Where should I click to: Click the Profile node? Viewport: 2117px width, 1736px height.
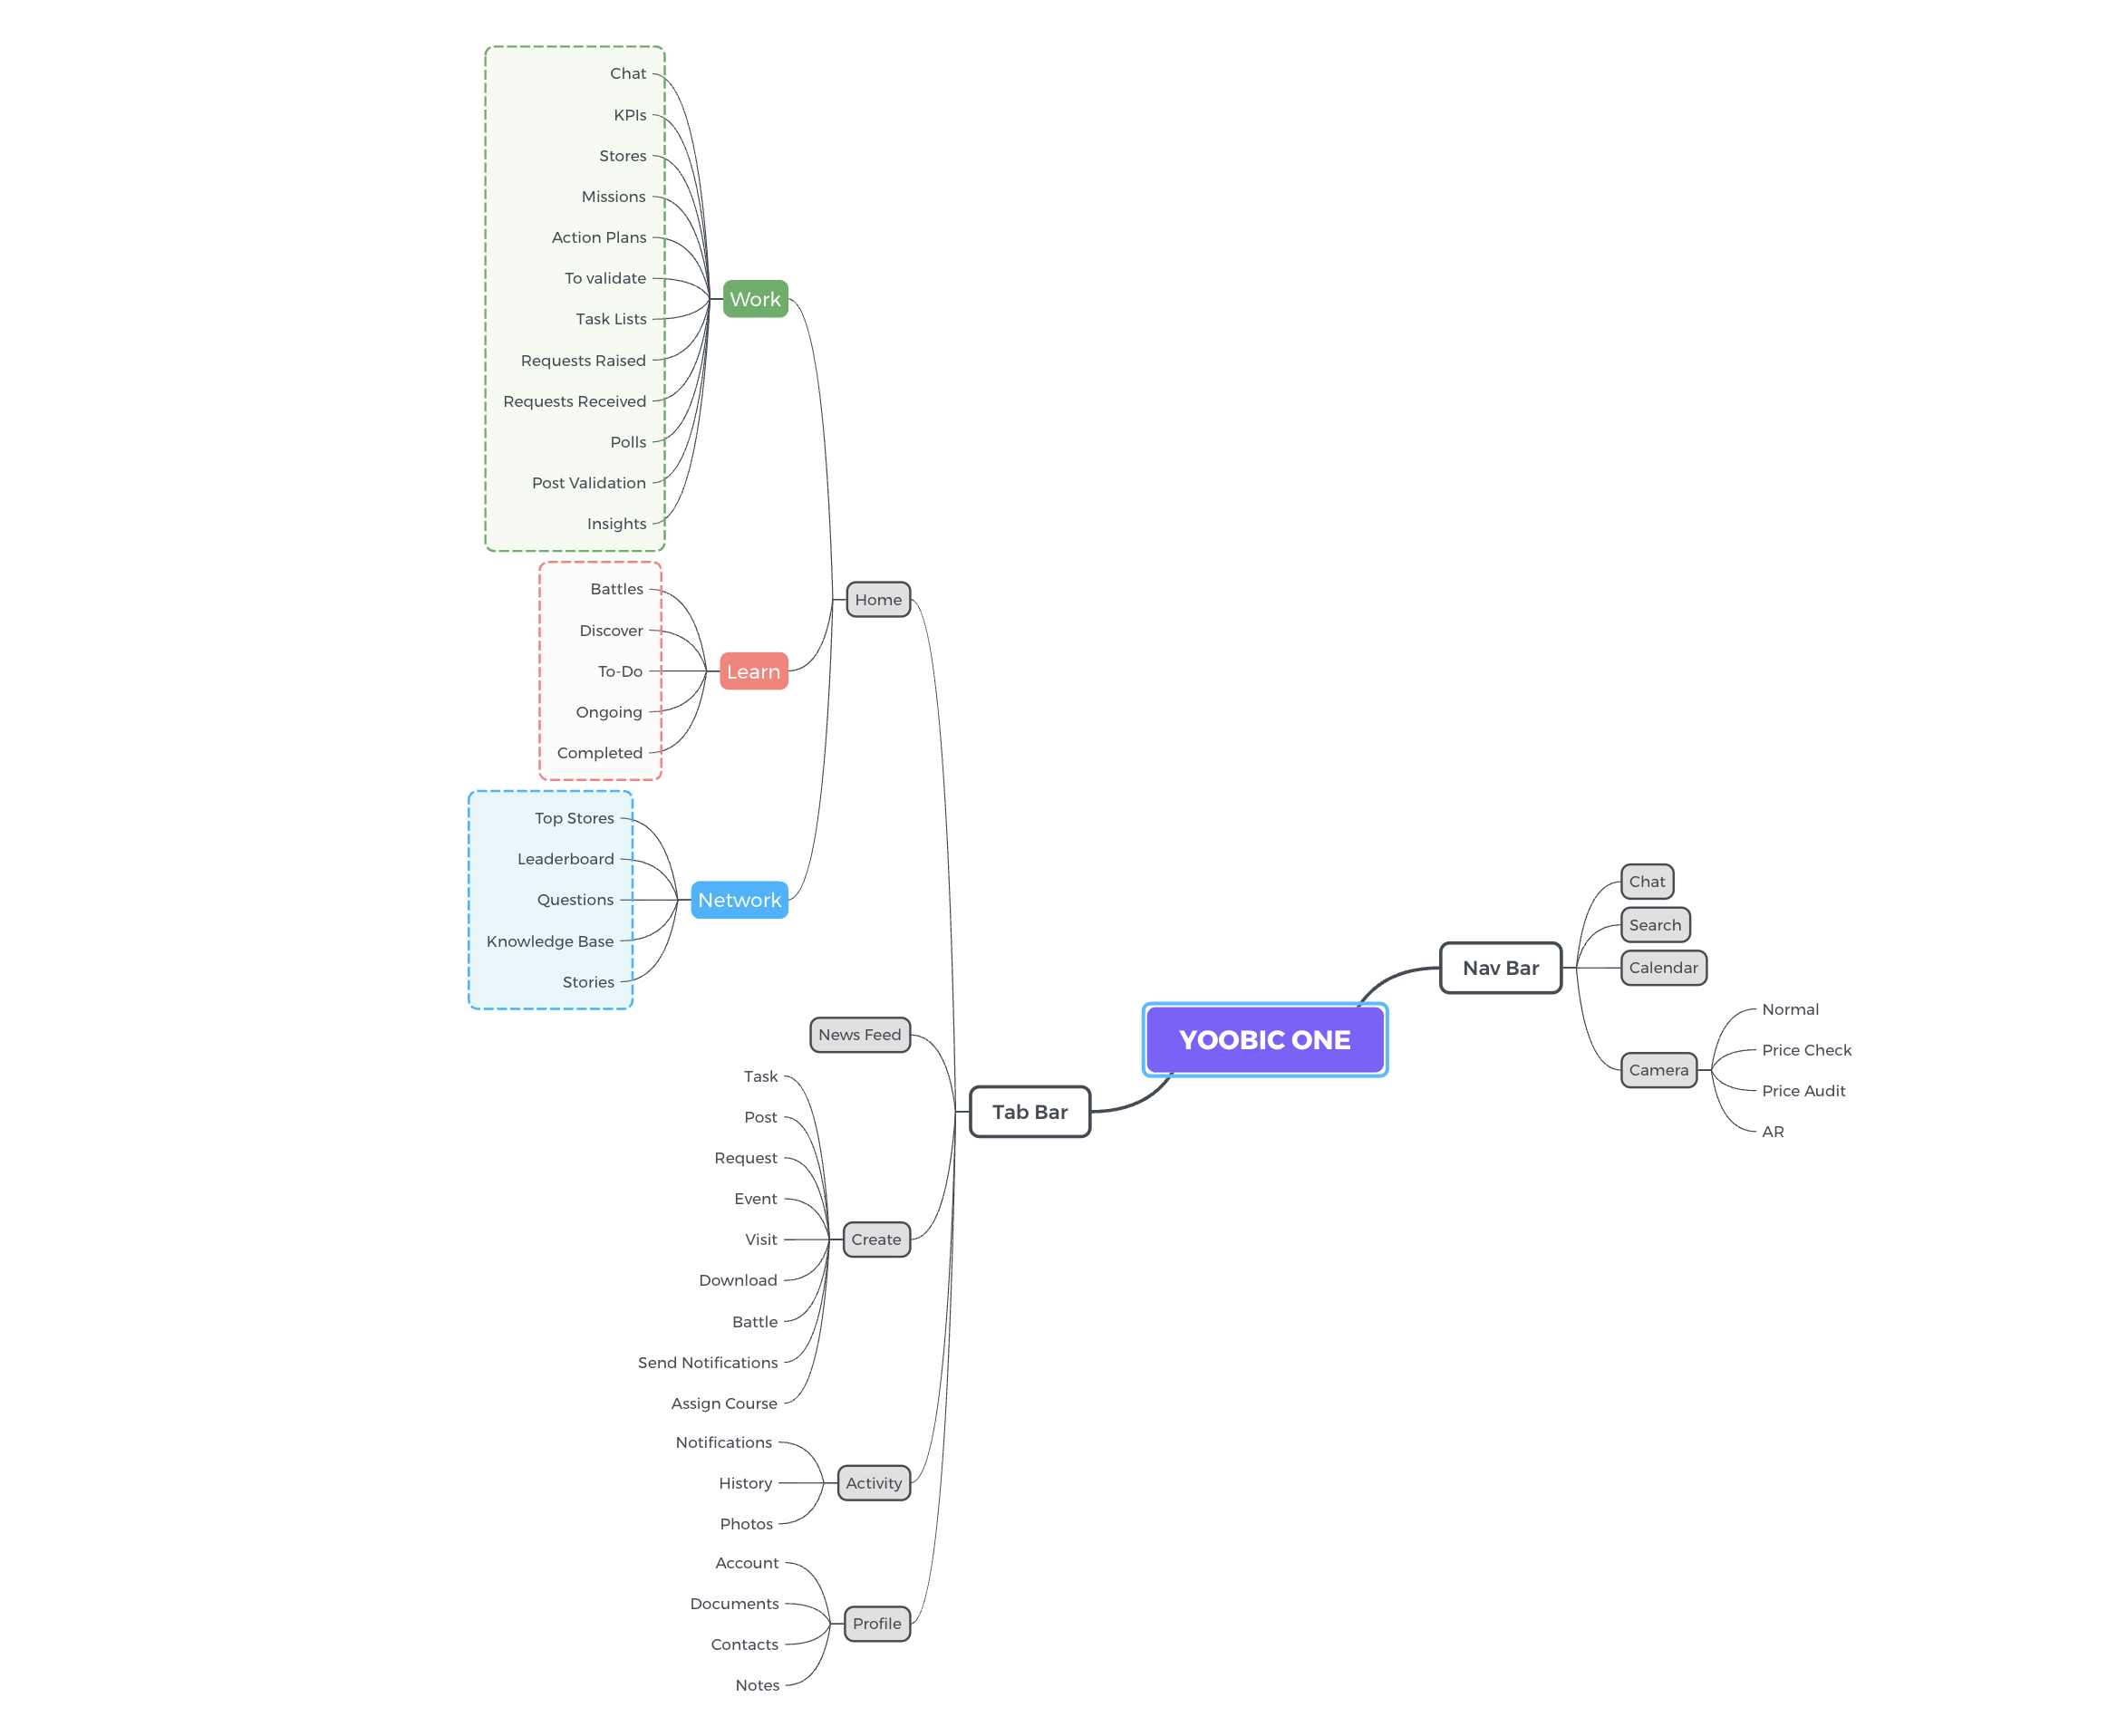(x=874, y=1603)
